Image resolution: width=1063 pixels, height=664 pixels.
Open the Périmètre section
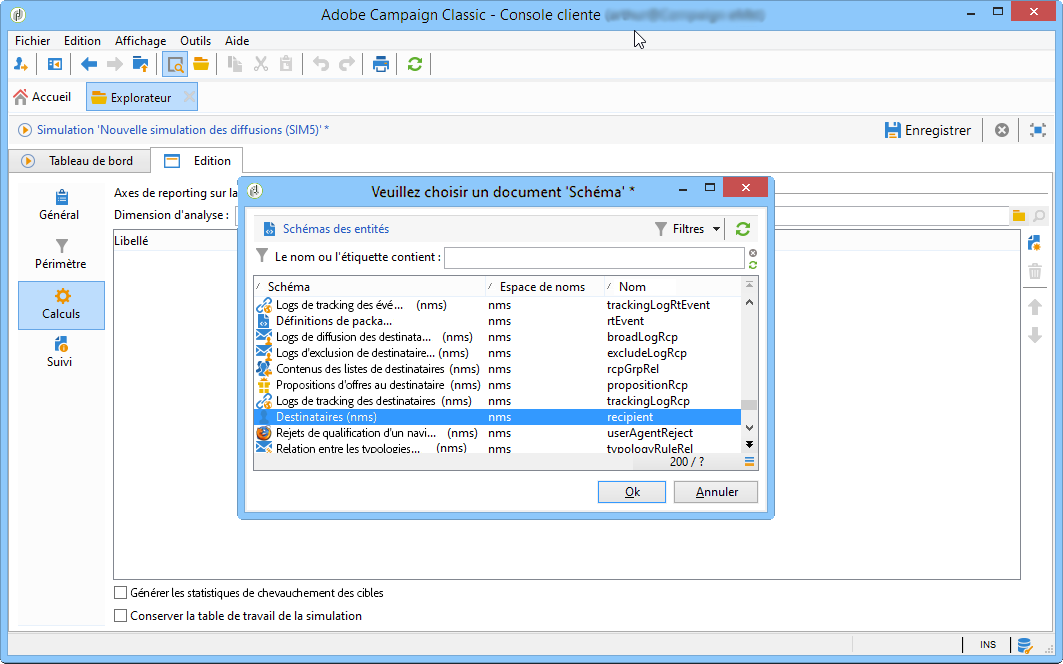point(60,254)
